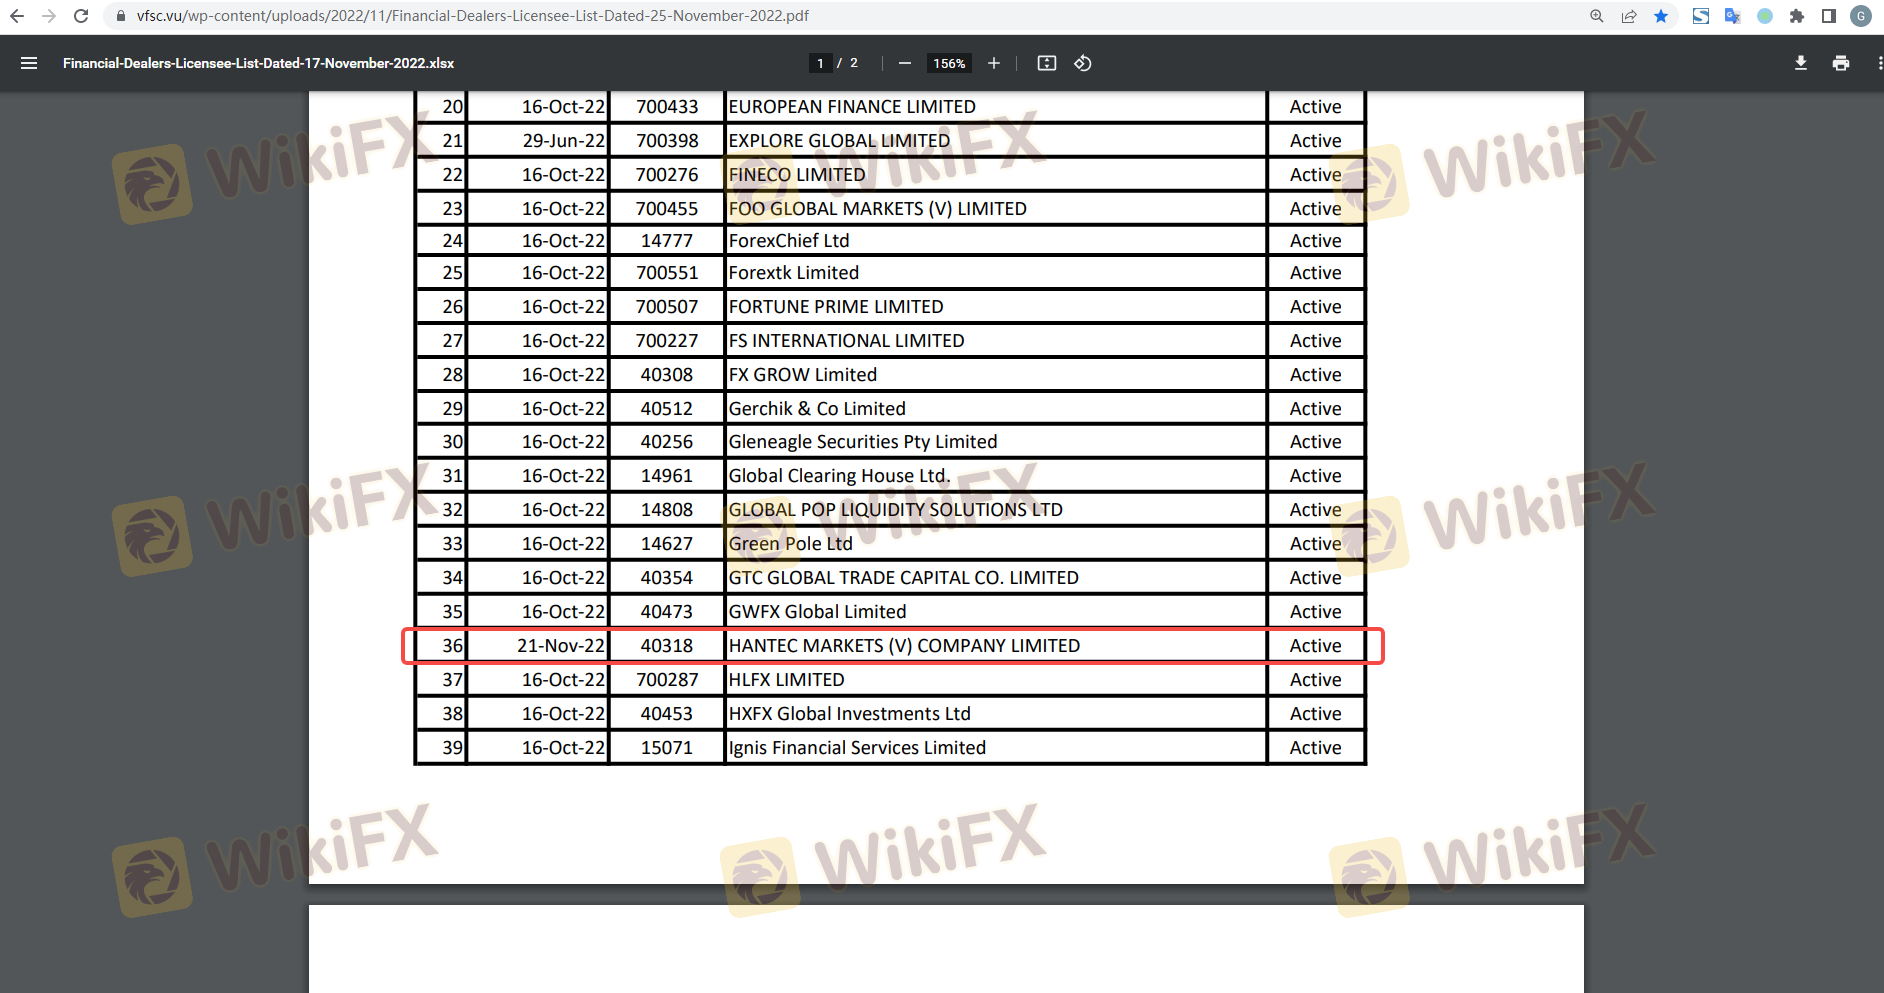The height and width of the screenshot is (993, 1884).
Task: Click the zoom out minus button
Action: (904, 63)
